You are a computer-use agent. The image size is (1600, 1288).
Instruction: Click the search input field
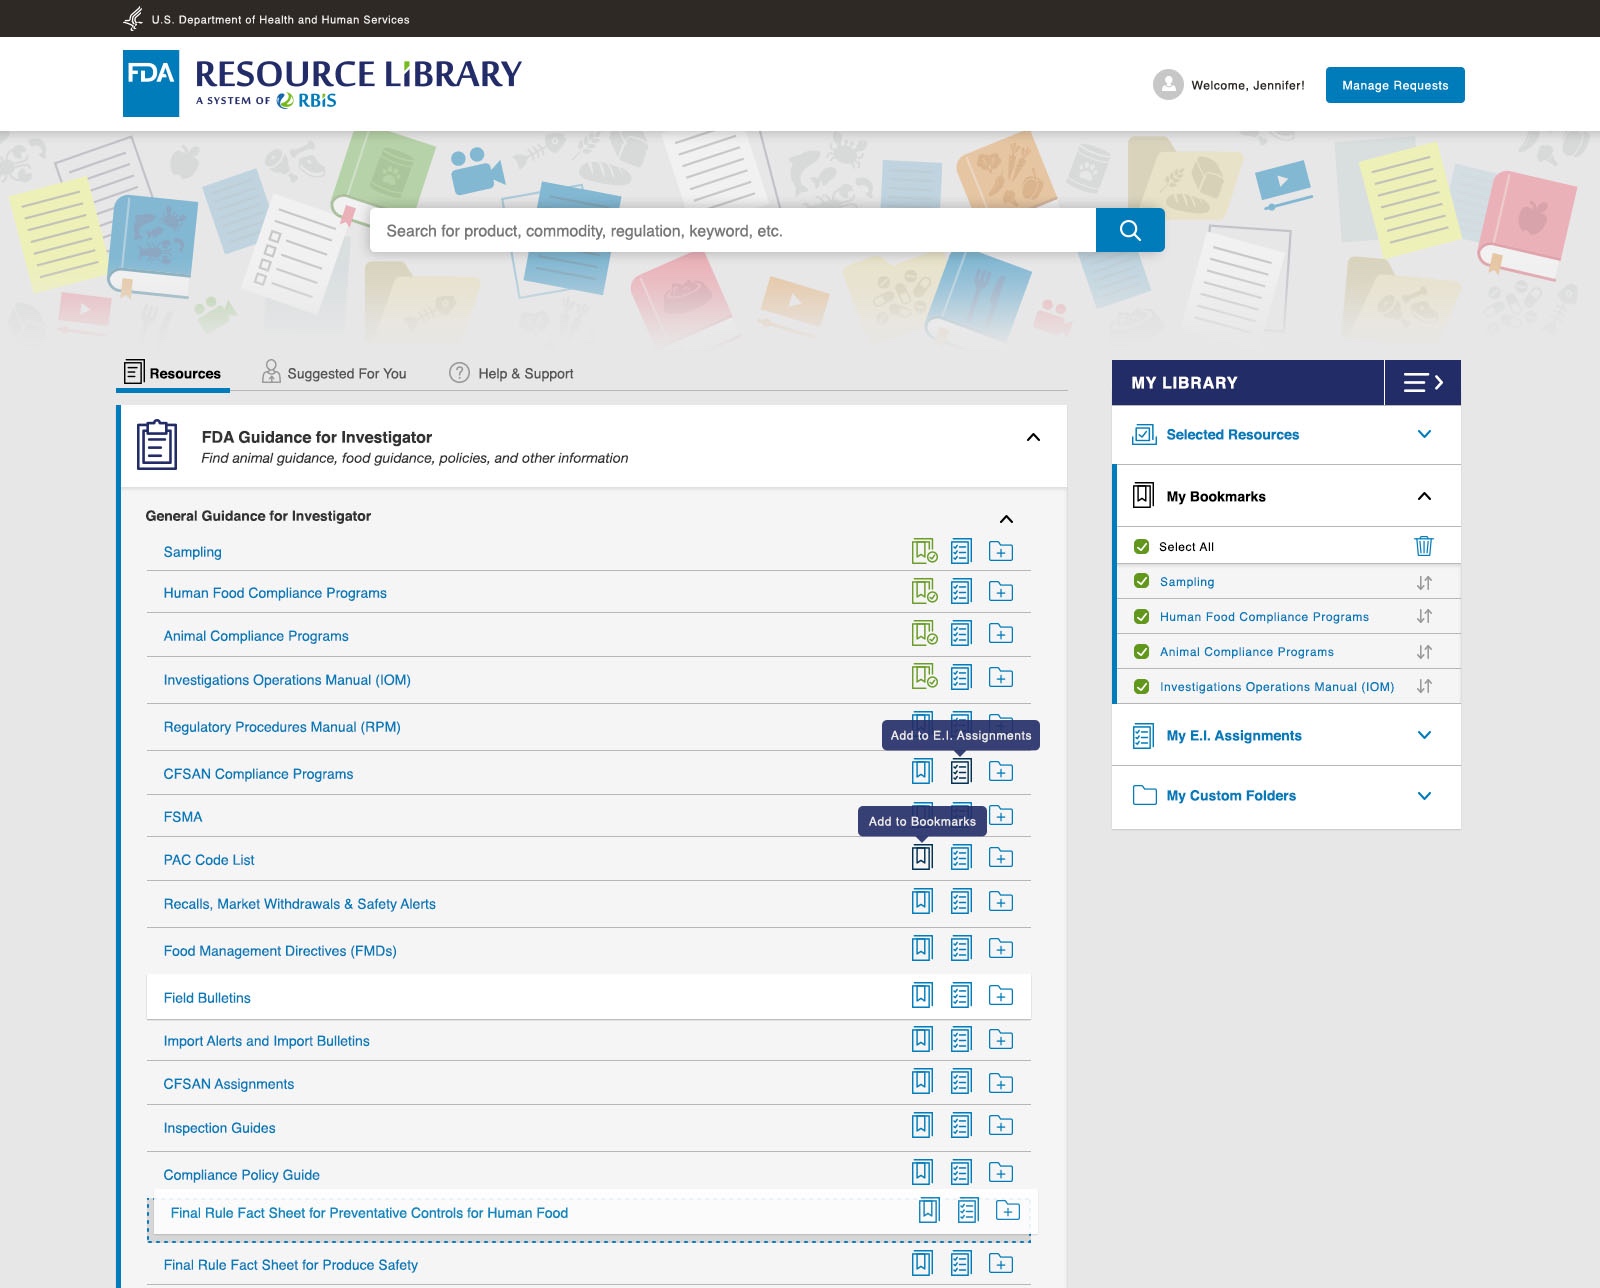point(732,230)
